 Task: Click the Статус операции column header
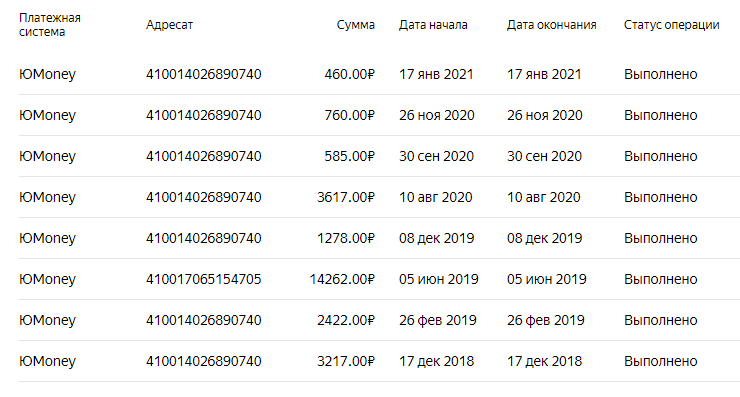pyautogui.click(x=672, y=25)
